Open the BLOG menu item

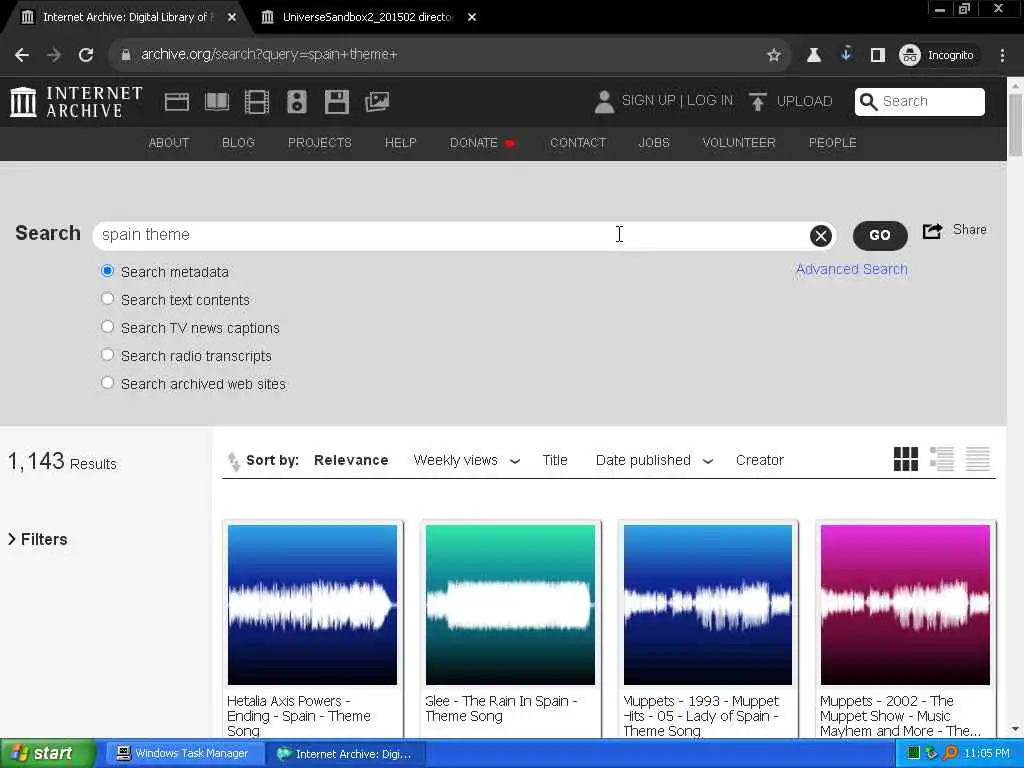click(238, 142)
